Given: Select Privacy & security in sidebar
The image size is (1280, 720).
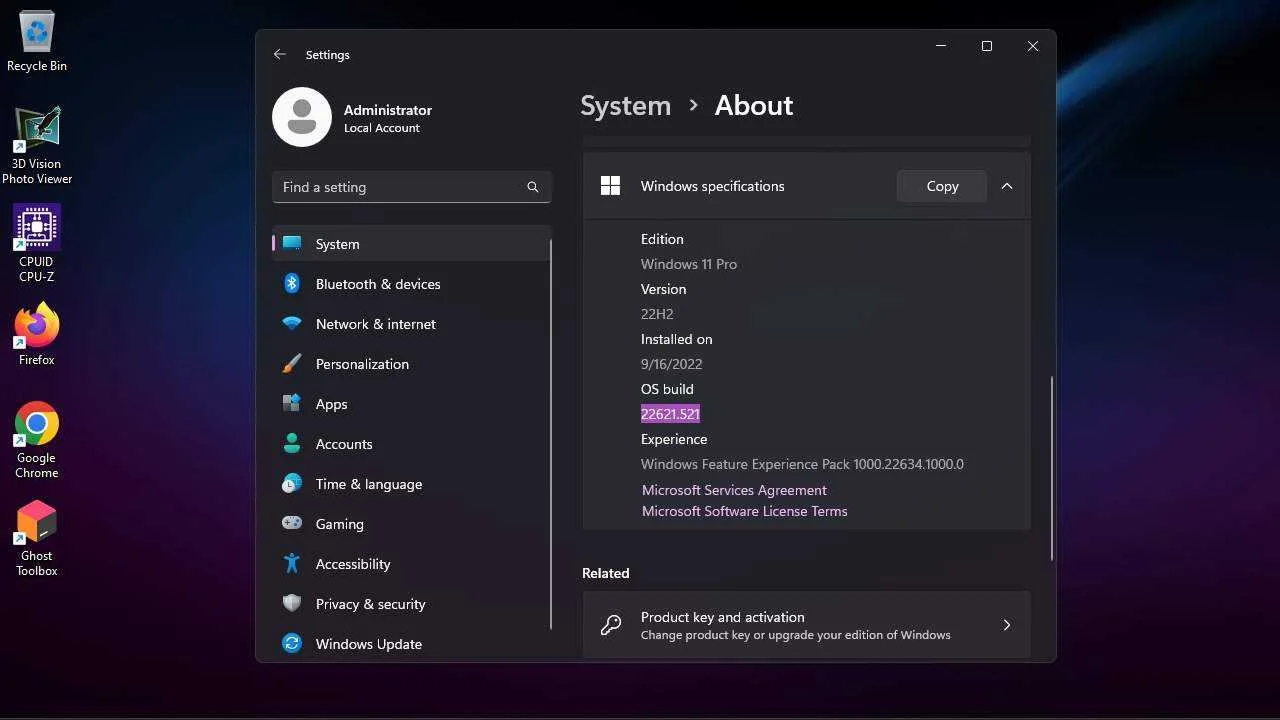Looking at the screenshot, I should pyautogui.click(x=411, y=604).
